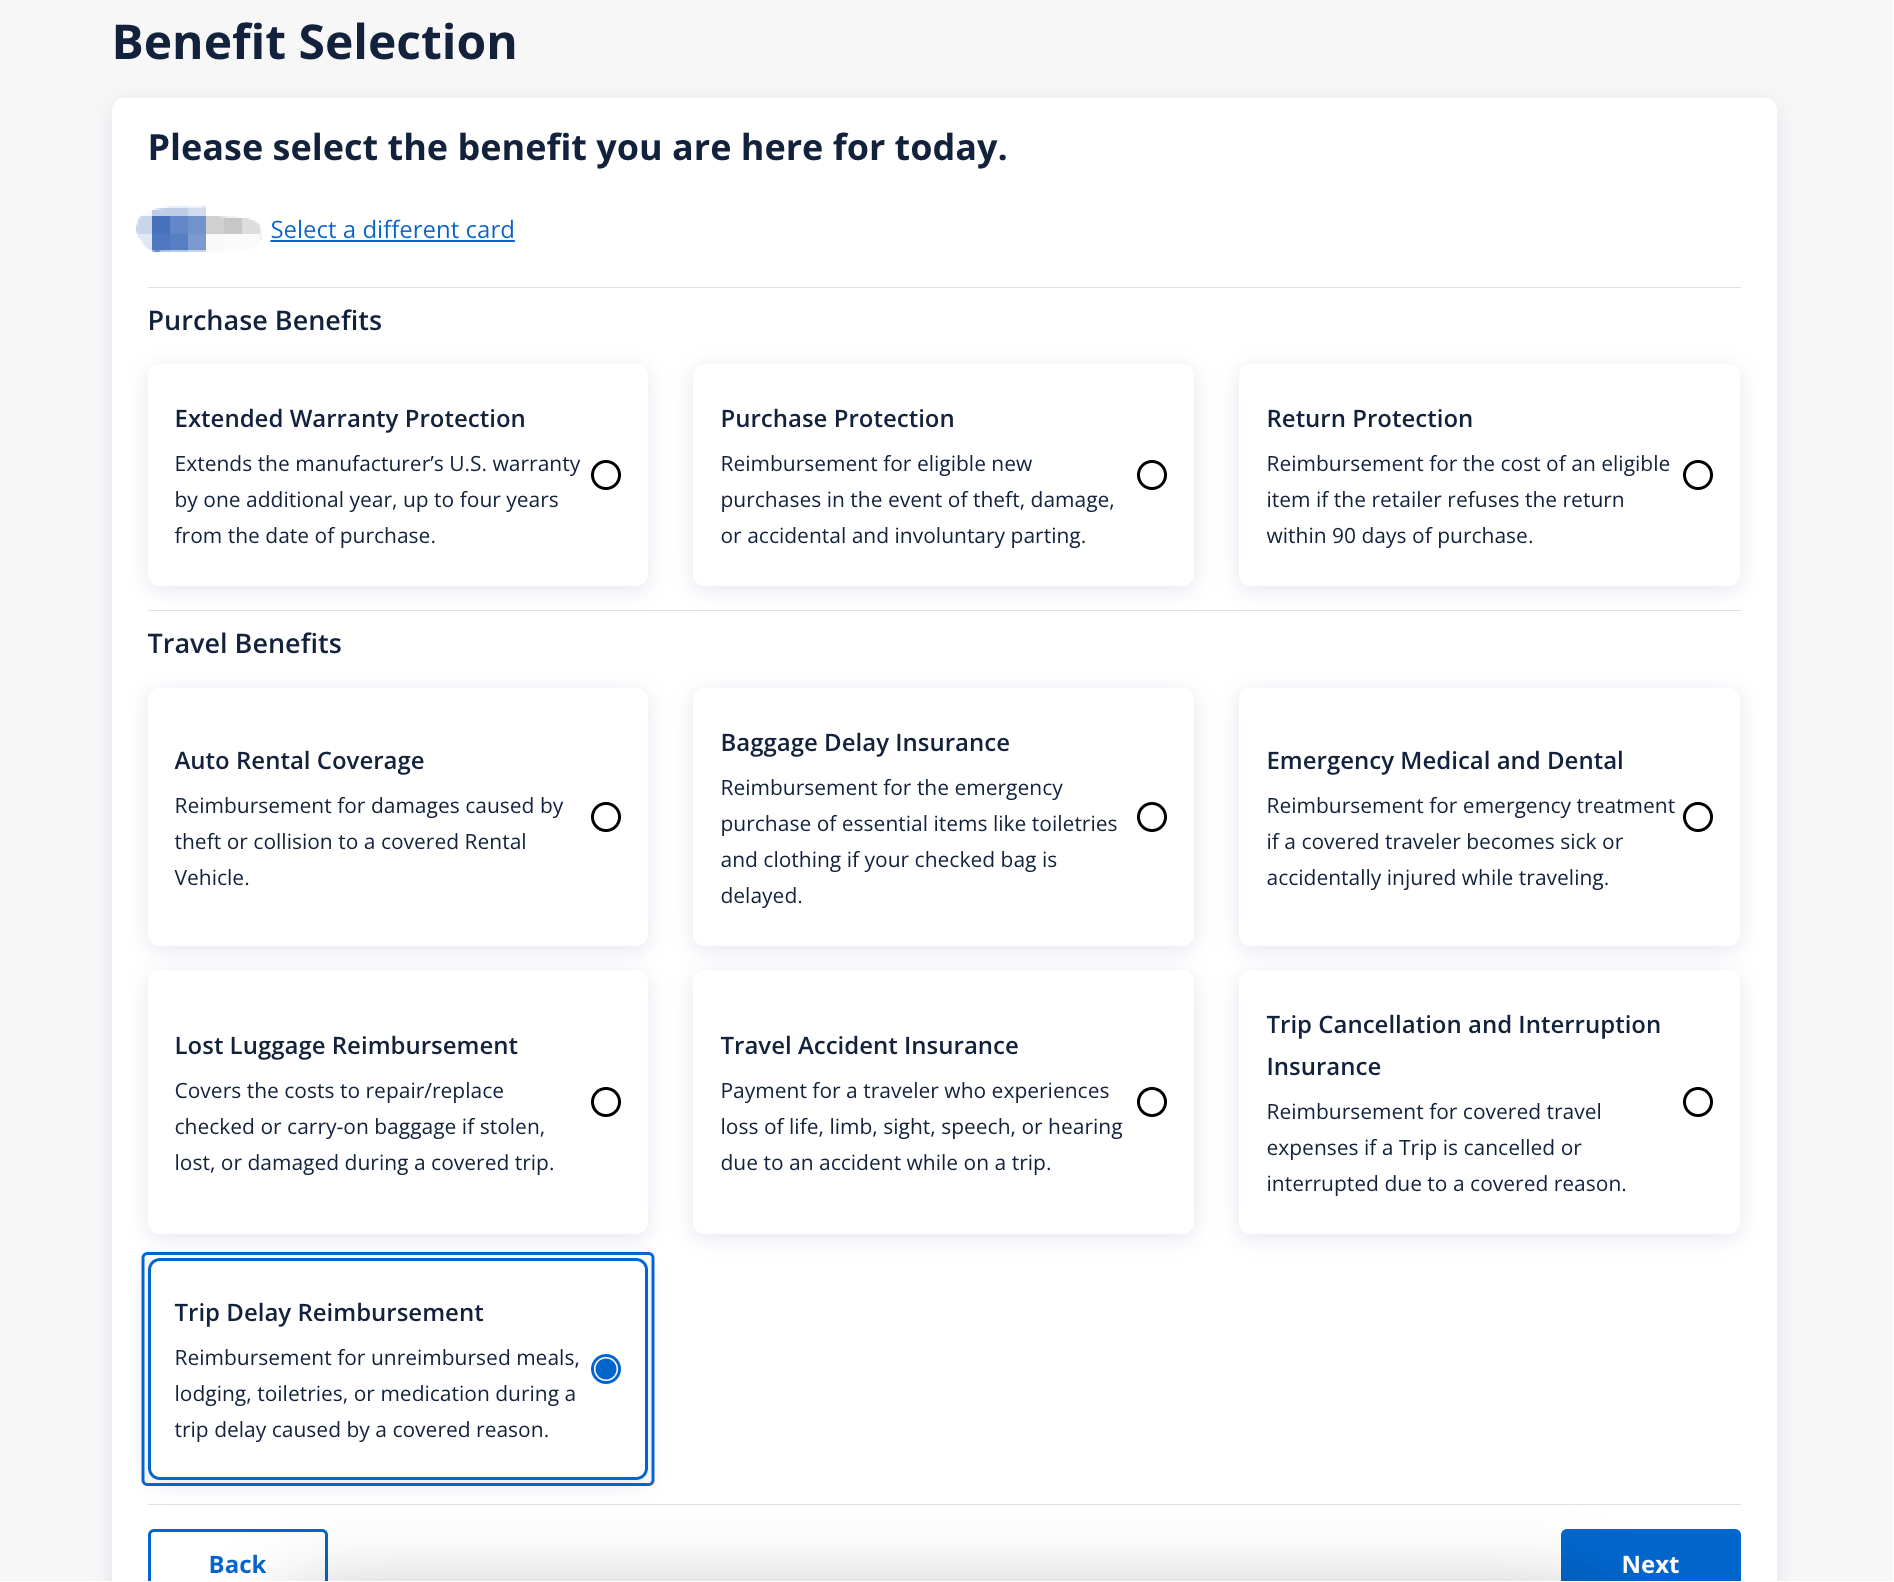This screenshot has height=1582, width=1894.
Task: Select the Return Protection radio button
Action: pos(1697,475)
